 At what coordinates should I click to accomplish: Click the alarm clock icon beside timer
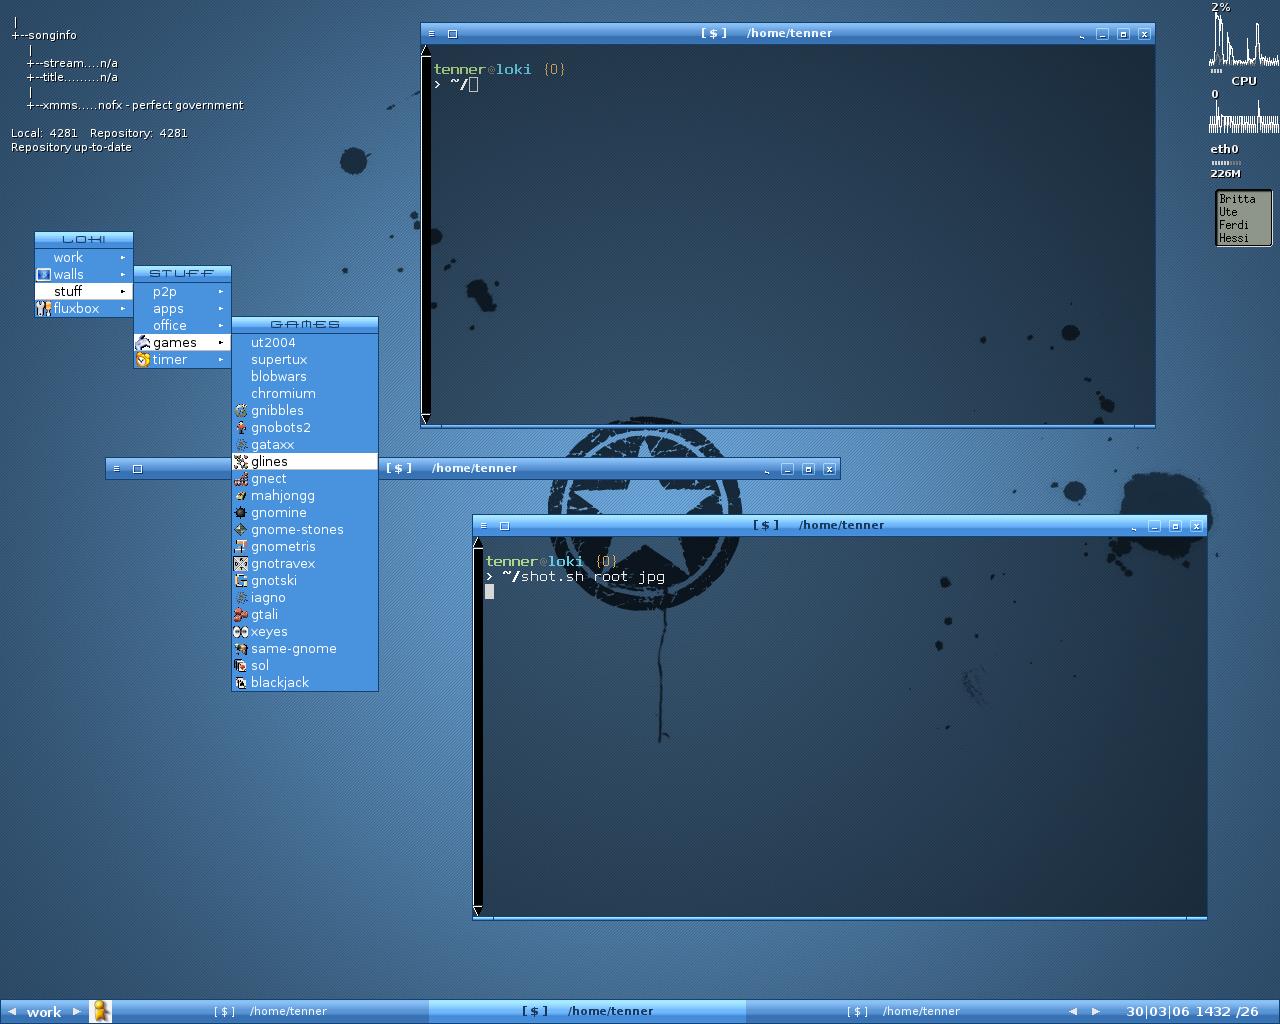point(142,359)
